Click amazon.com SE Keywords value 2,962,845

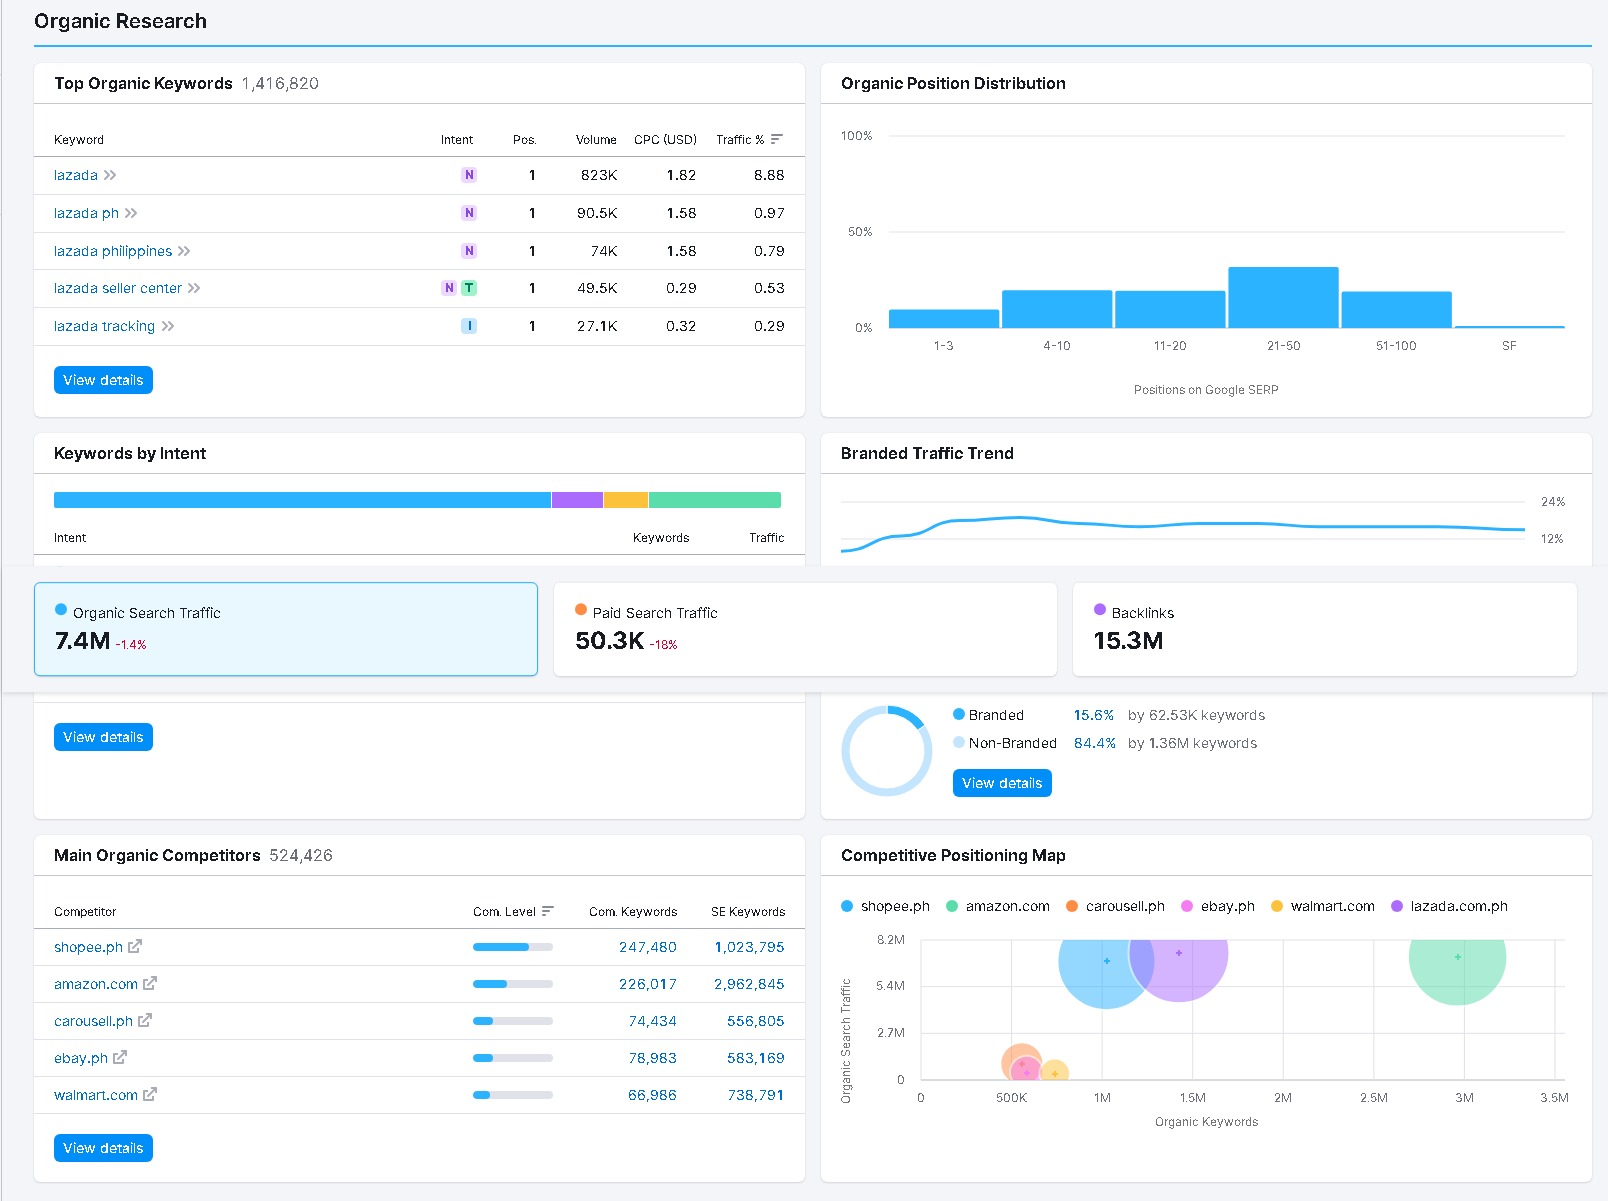pyautogui.click(x=749, y=984)
